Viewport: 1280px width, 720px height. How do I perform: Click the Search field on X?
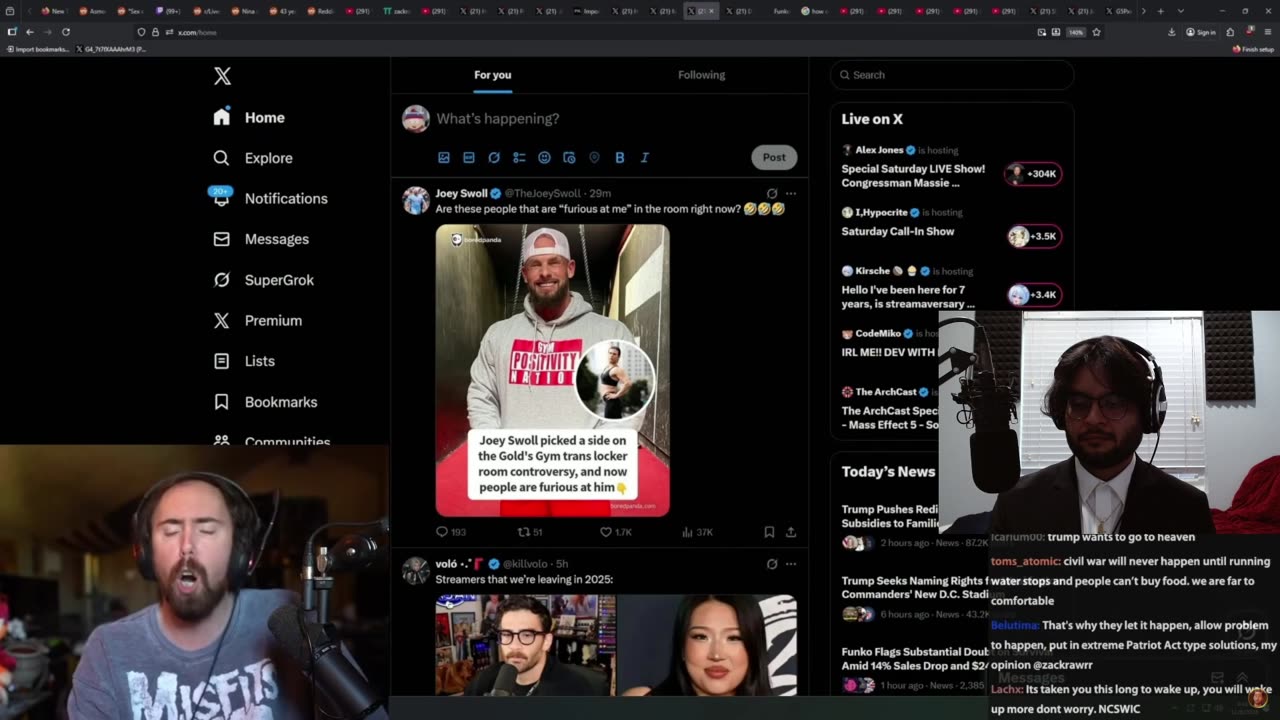tap(952, 75)
